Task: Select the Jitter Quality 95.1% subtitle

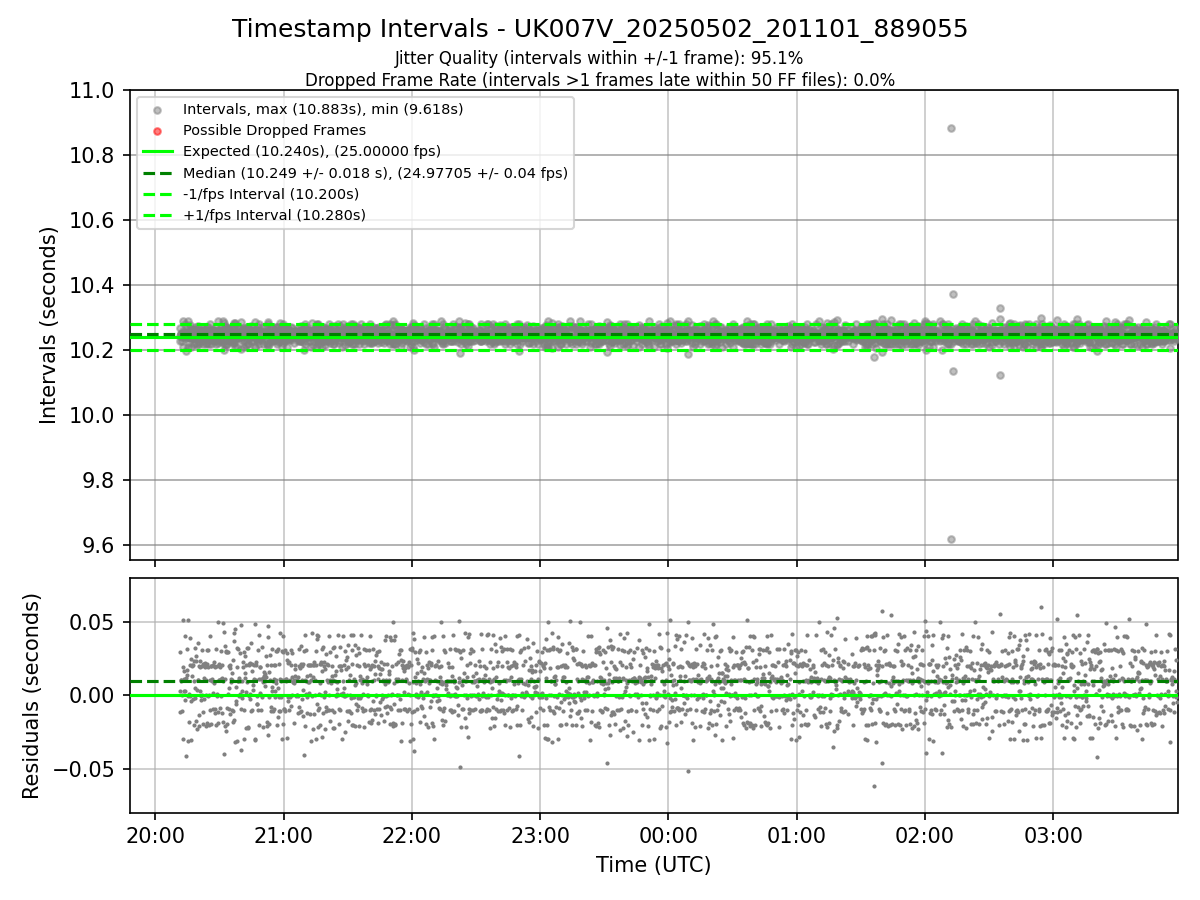Action: coord(599,58)
